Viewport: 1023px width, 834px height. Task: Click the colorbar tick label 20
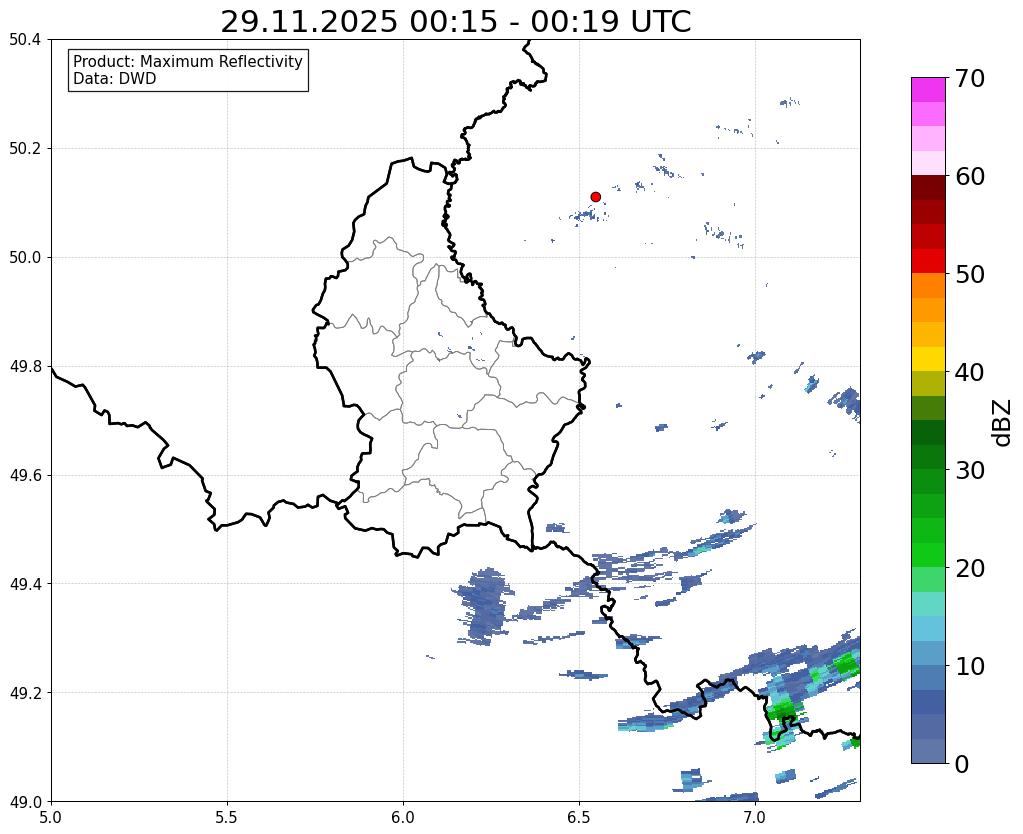pos(970,568)
